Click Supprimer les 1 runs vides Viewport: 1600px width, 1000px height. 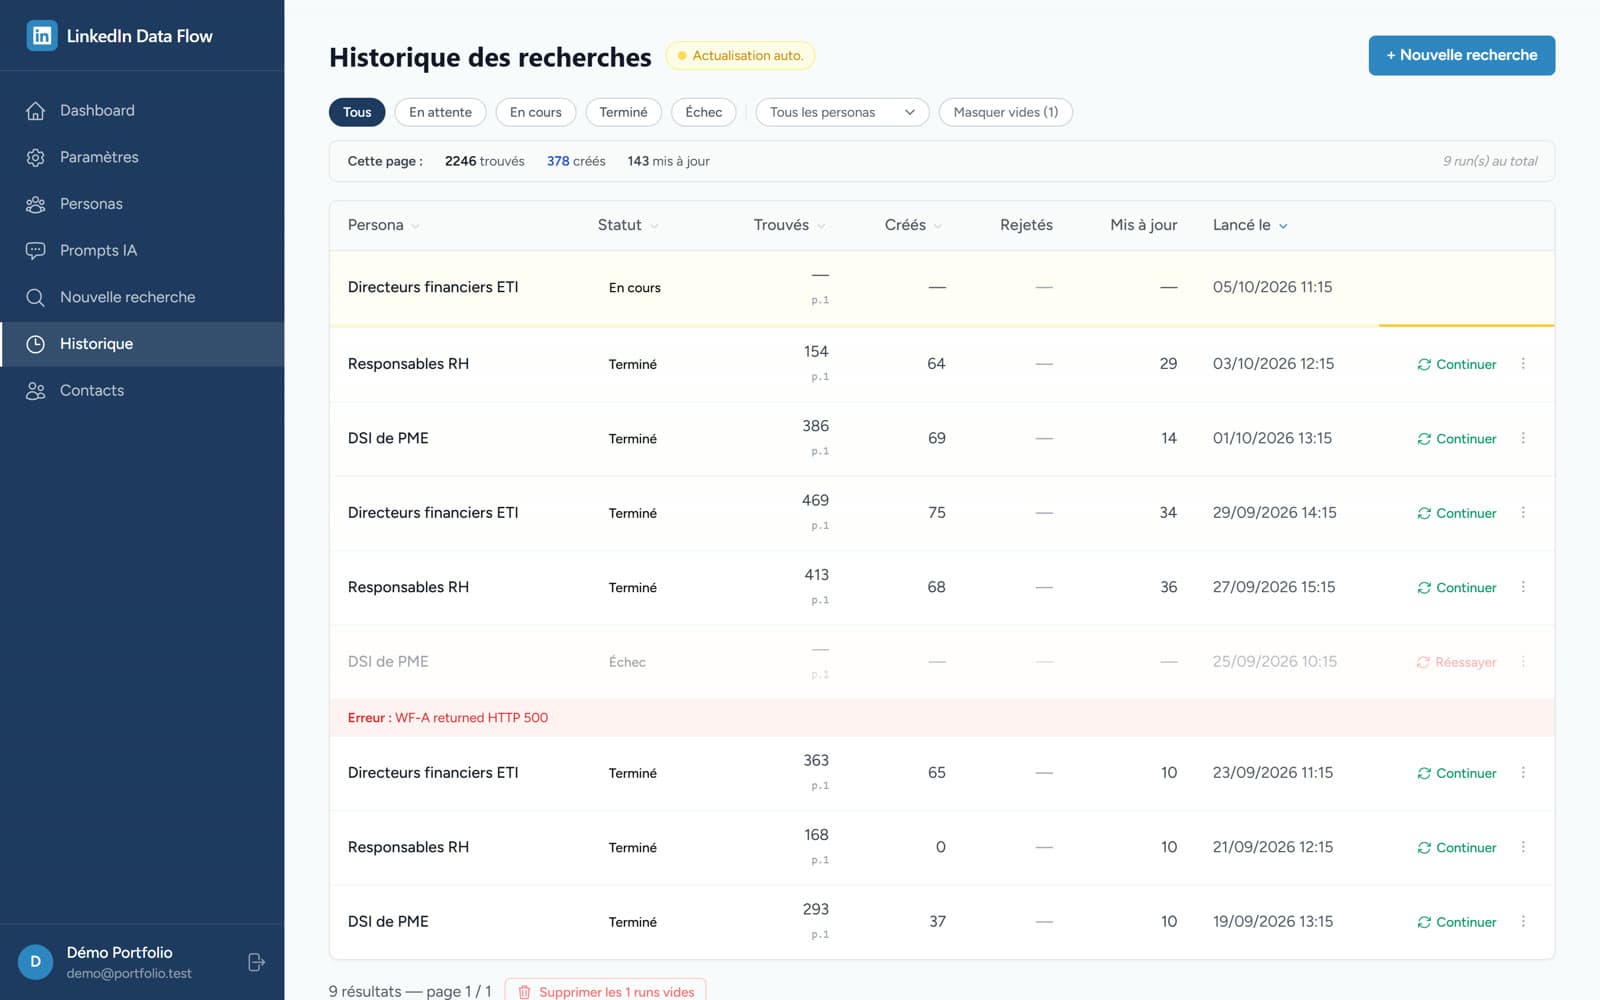point(605,991)
